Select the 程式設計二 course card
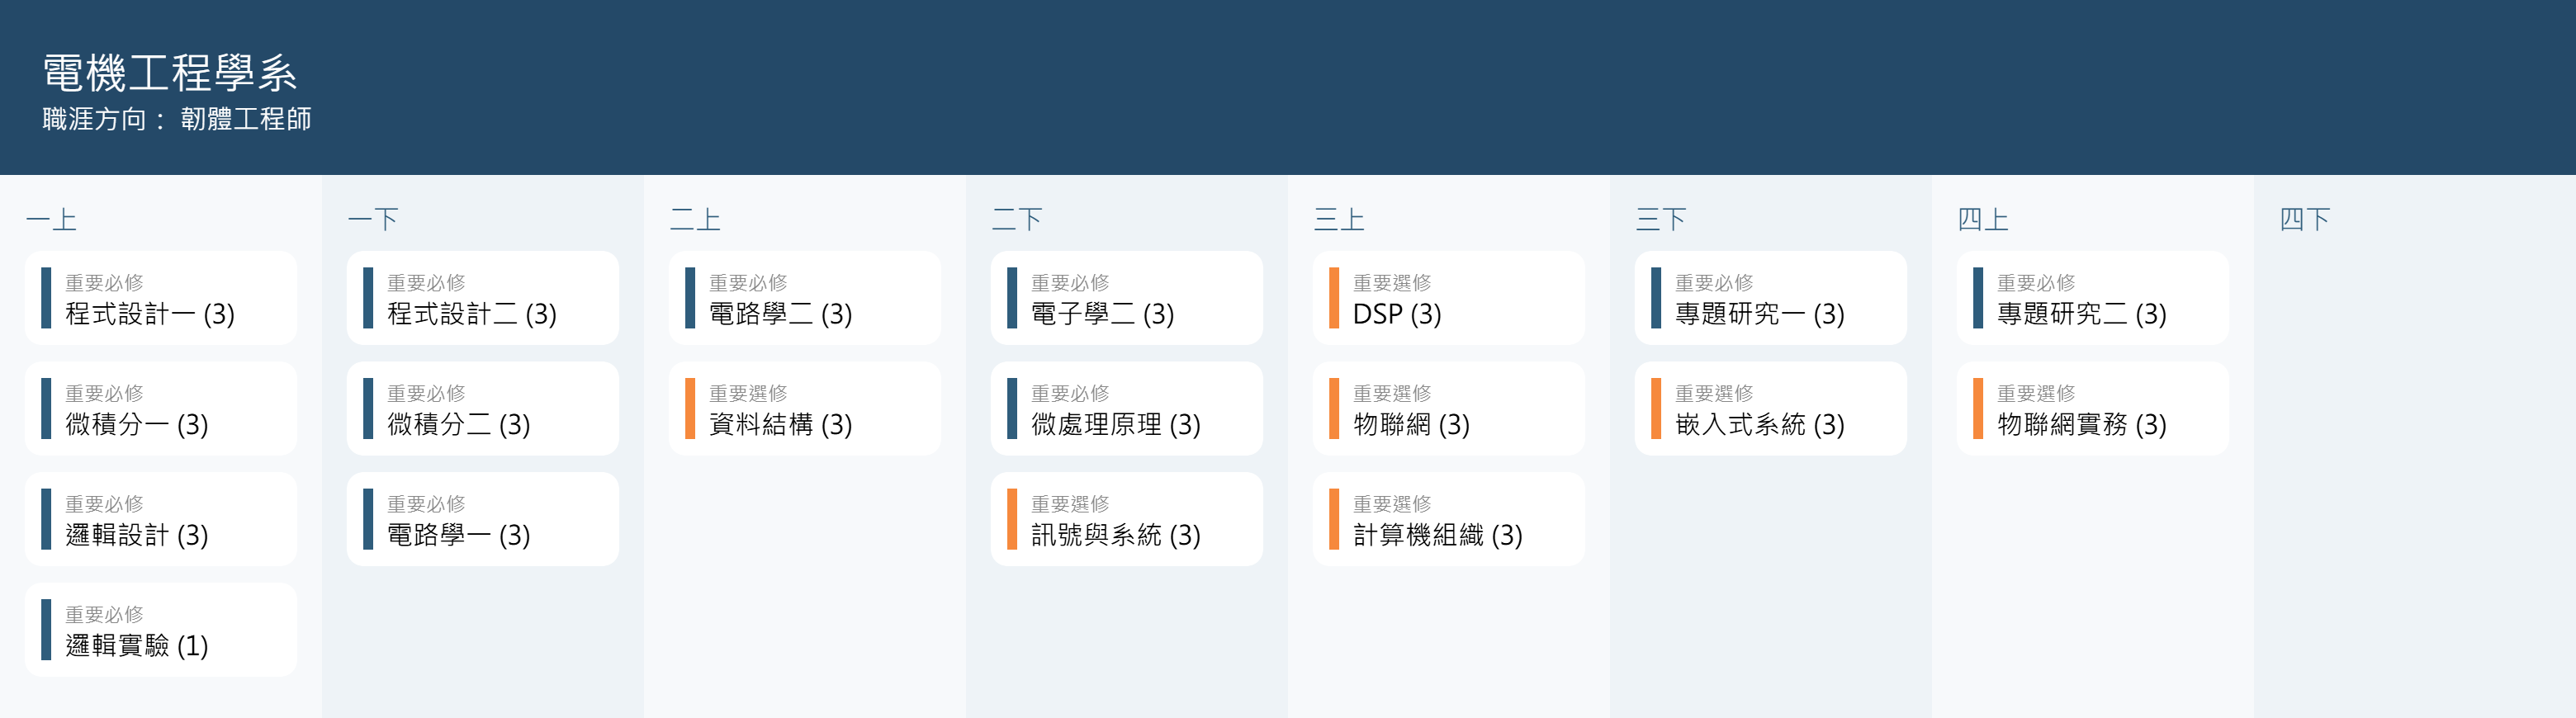This screenshot has height=718, width=2576. tap(482, 299)
